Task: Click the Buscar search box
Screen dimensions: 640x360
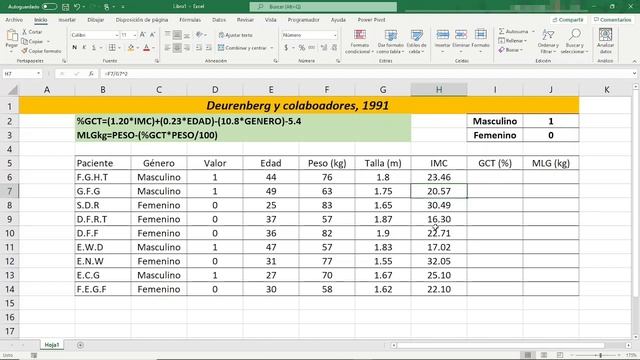Action: tap(323, 7)
